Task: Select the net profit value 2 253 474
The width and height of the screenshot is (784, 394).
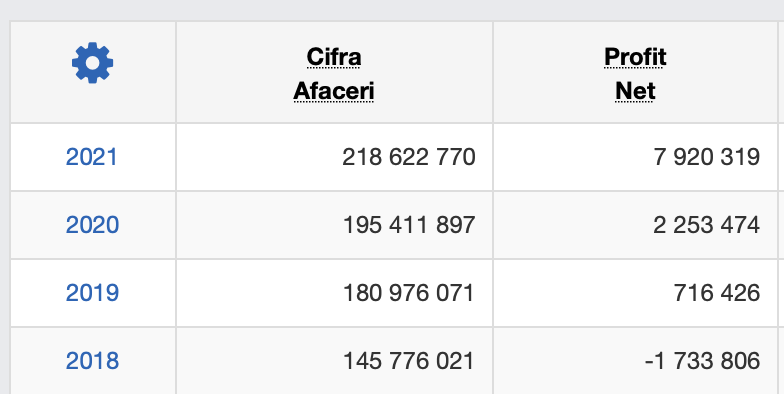Action: pyautogui.click(x=706, y=225)
